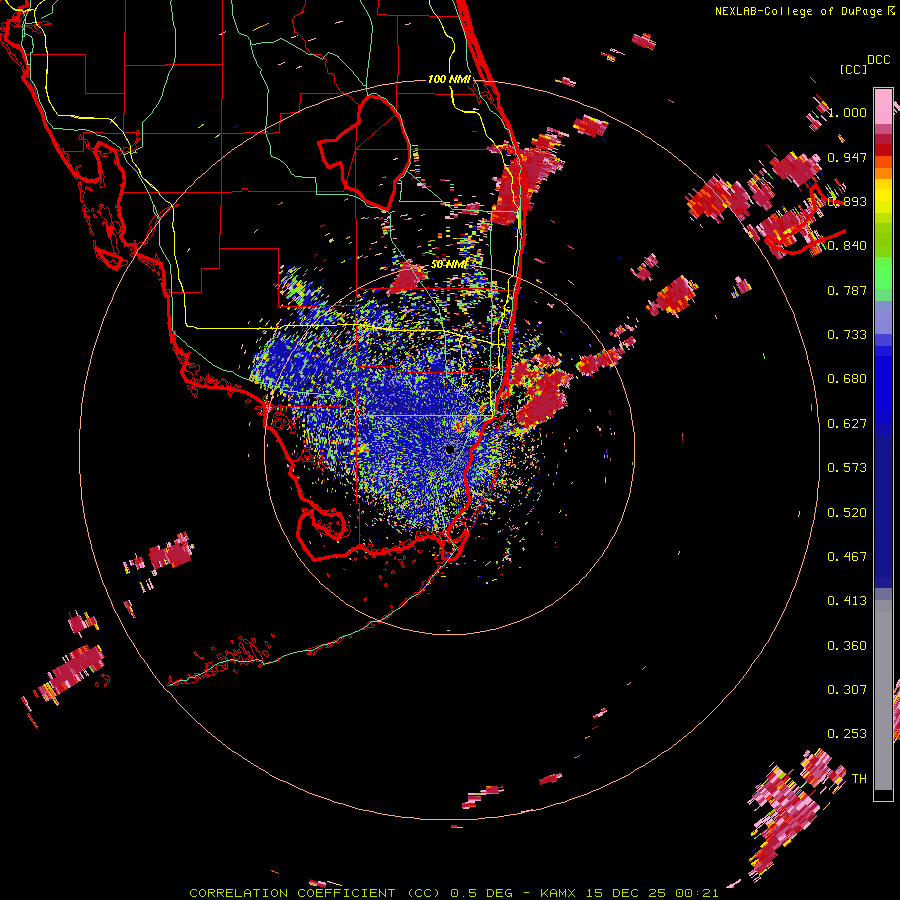Click the 0.573 scale value
The width and height of the screenshot is (900, 900).
point(847,468)
